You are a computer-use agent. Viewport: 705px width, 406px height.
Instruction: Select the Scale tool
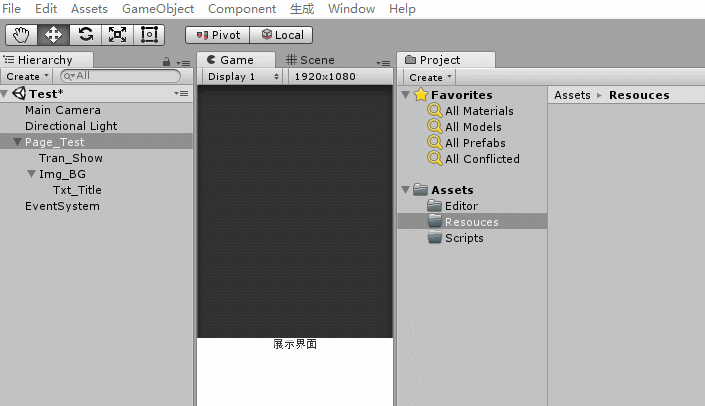[117, 35]
